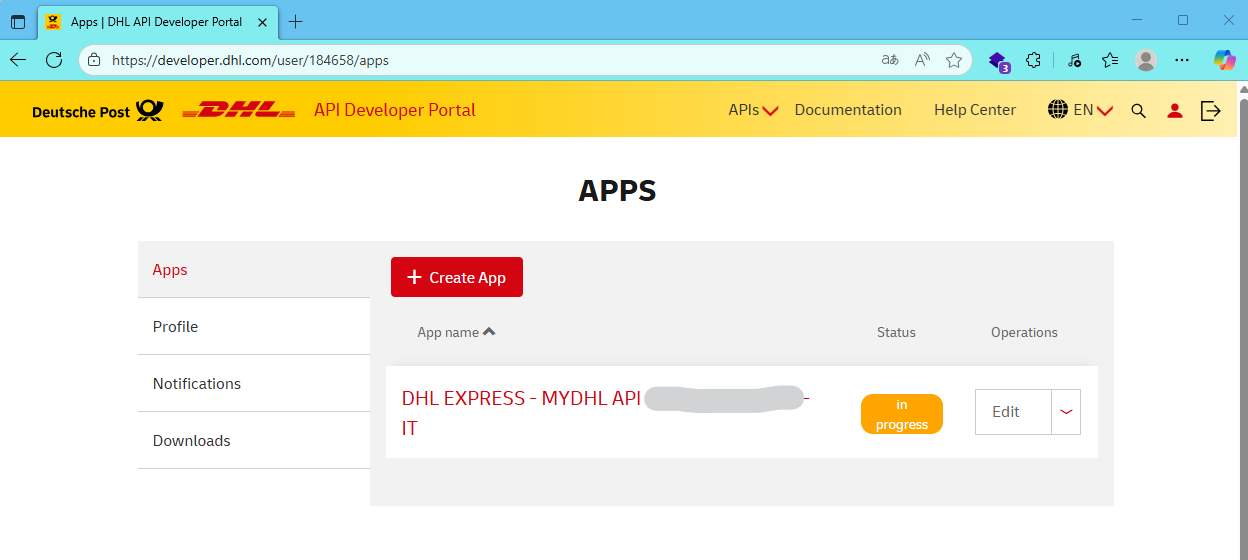Select the Notifications sidebar tab
Image resolution: width=1248 pixels, height=560 pixels.
(254, 384)
